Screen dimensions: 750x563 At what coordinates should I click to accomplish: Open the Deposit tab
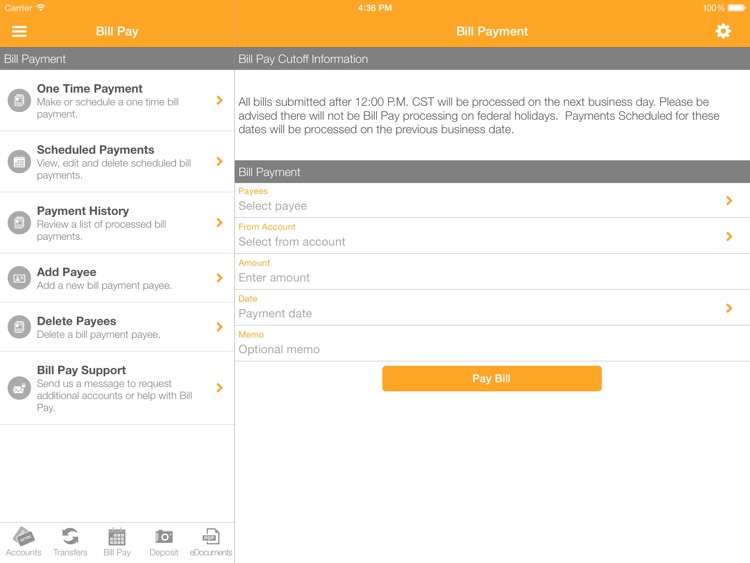pos(164,542)
